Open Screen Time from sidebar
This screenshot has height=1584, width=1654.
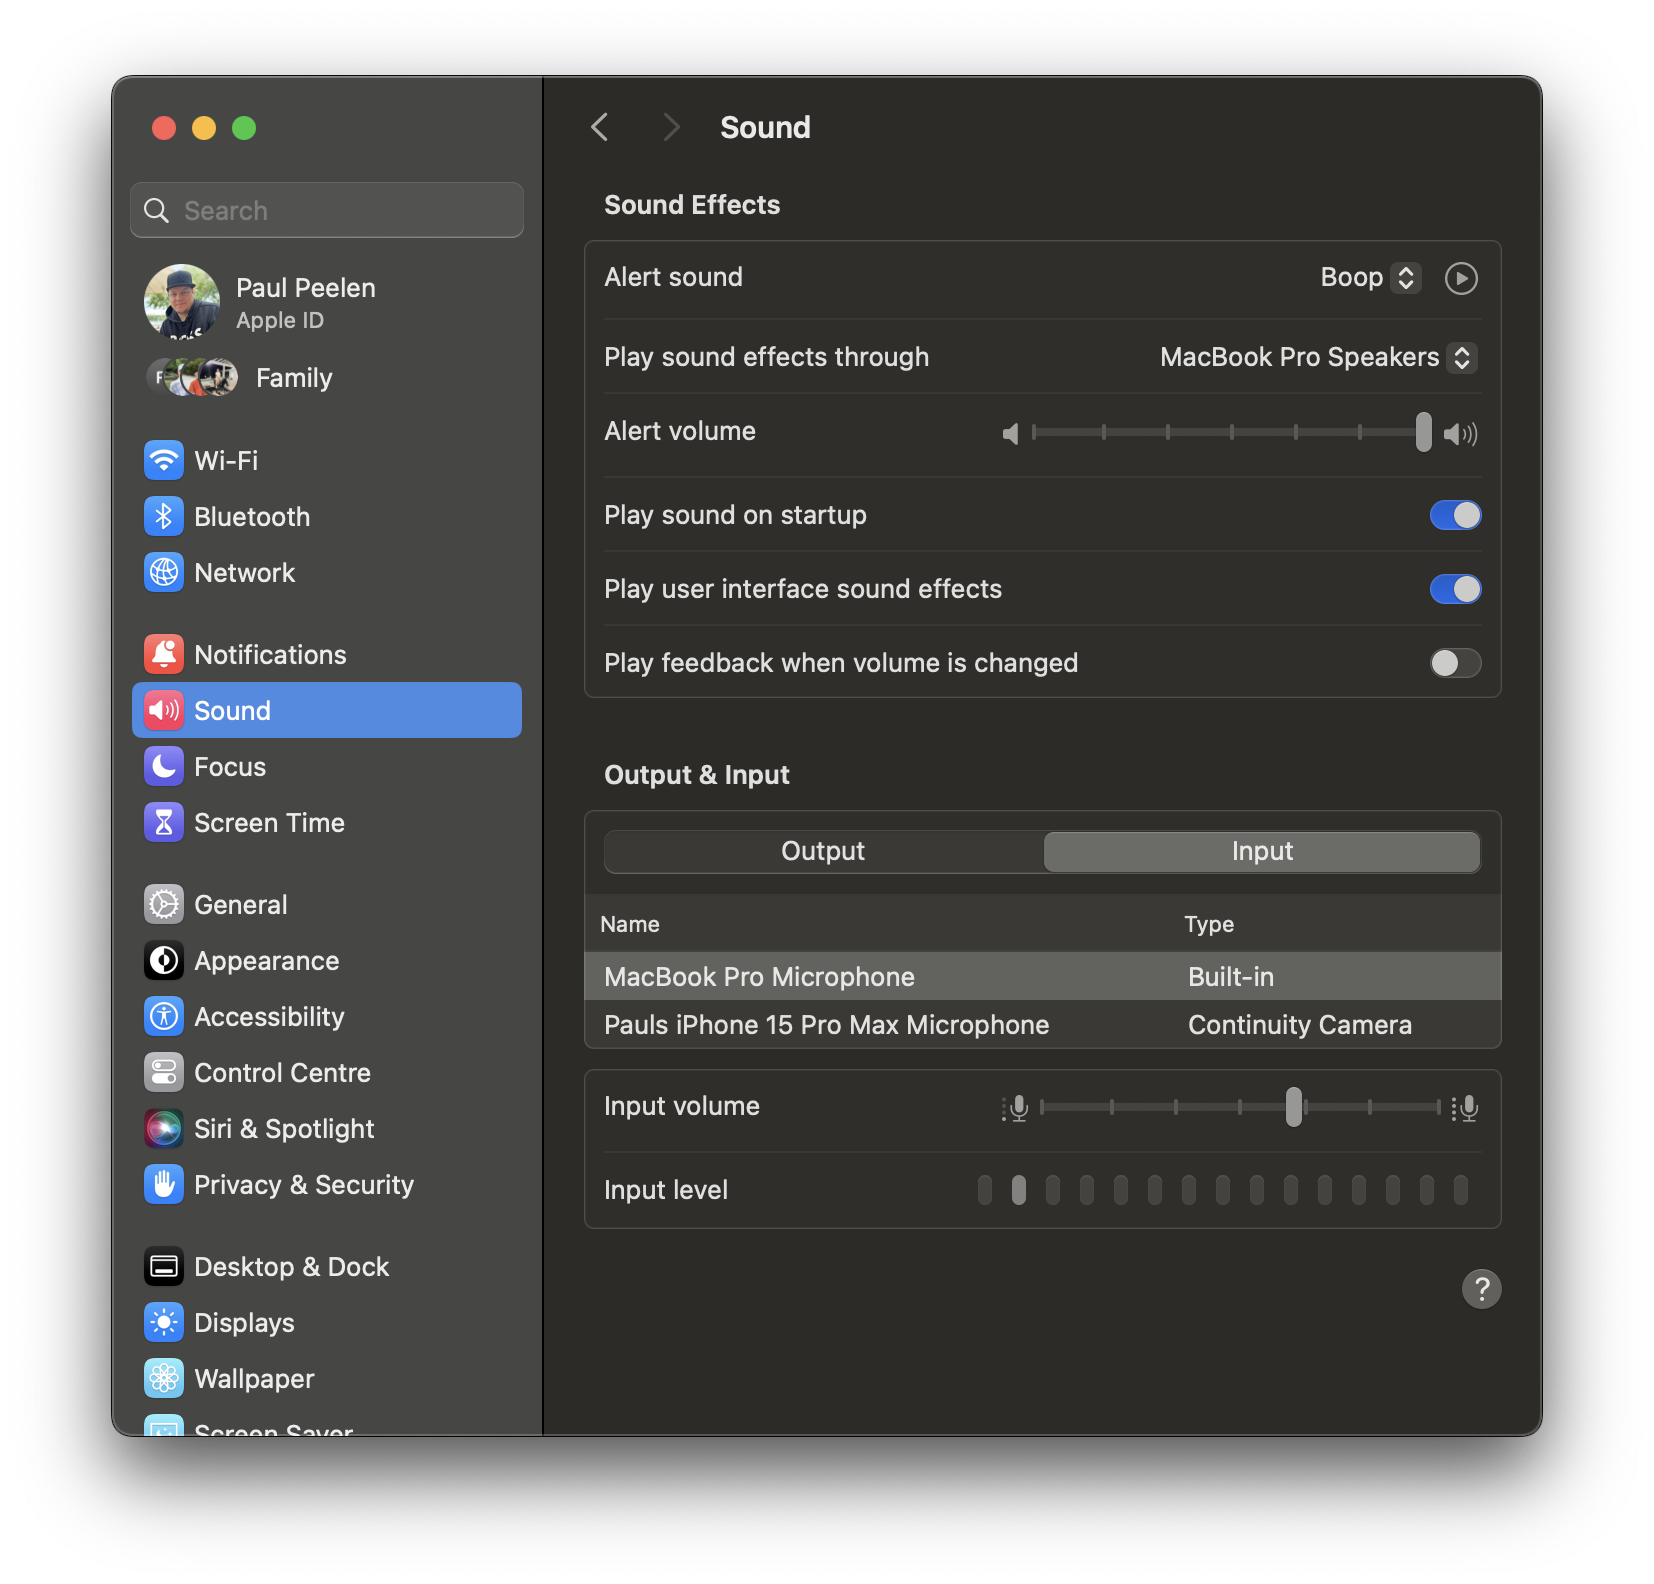163,822
